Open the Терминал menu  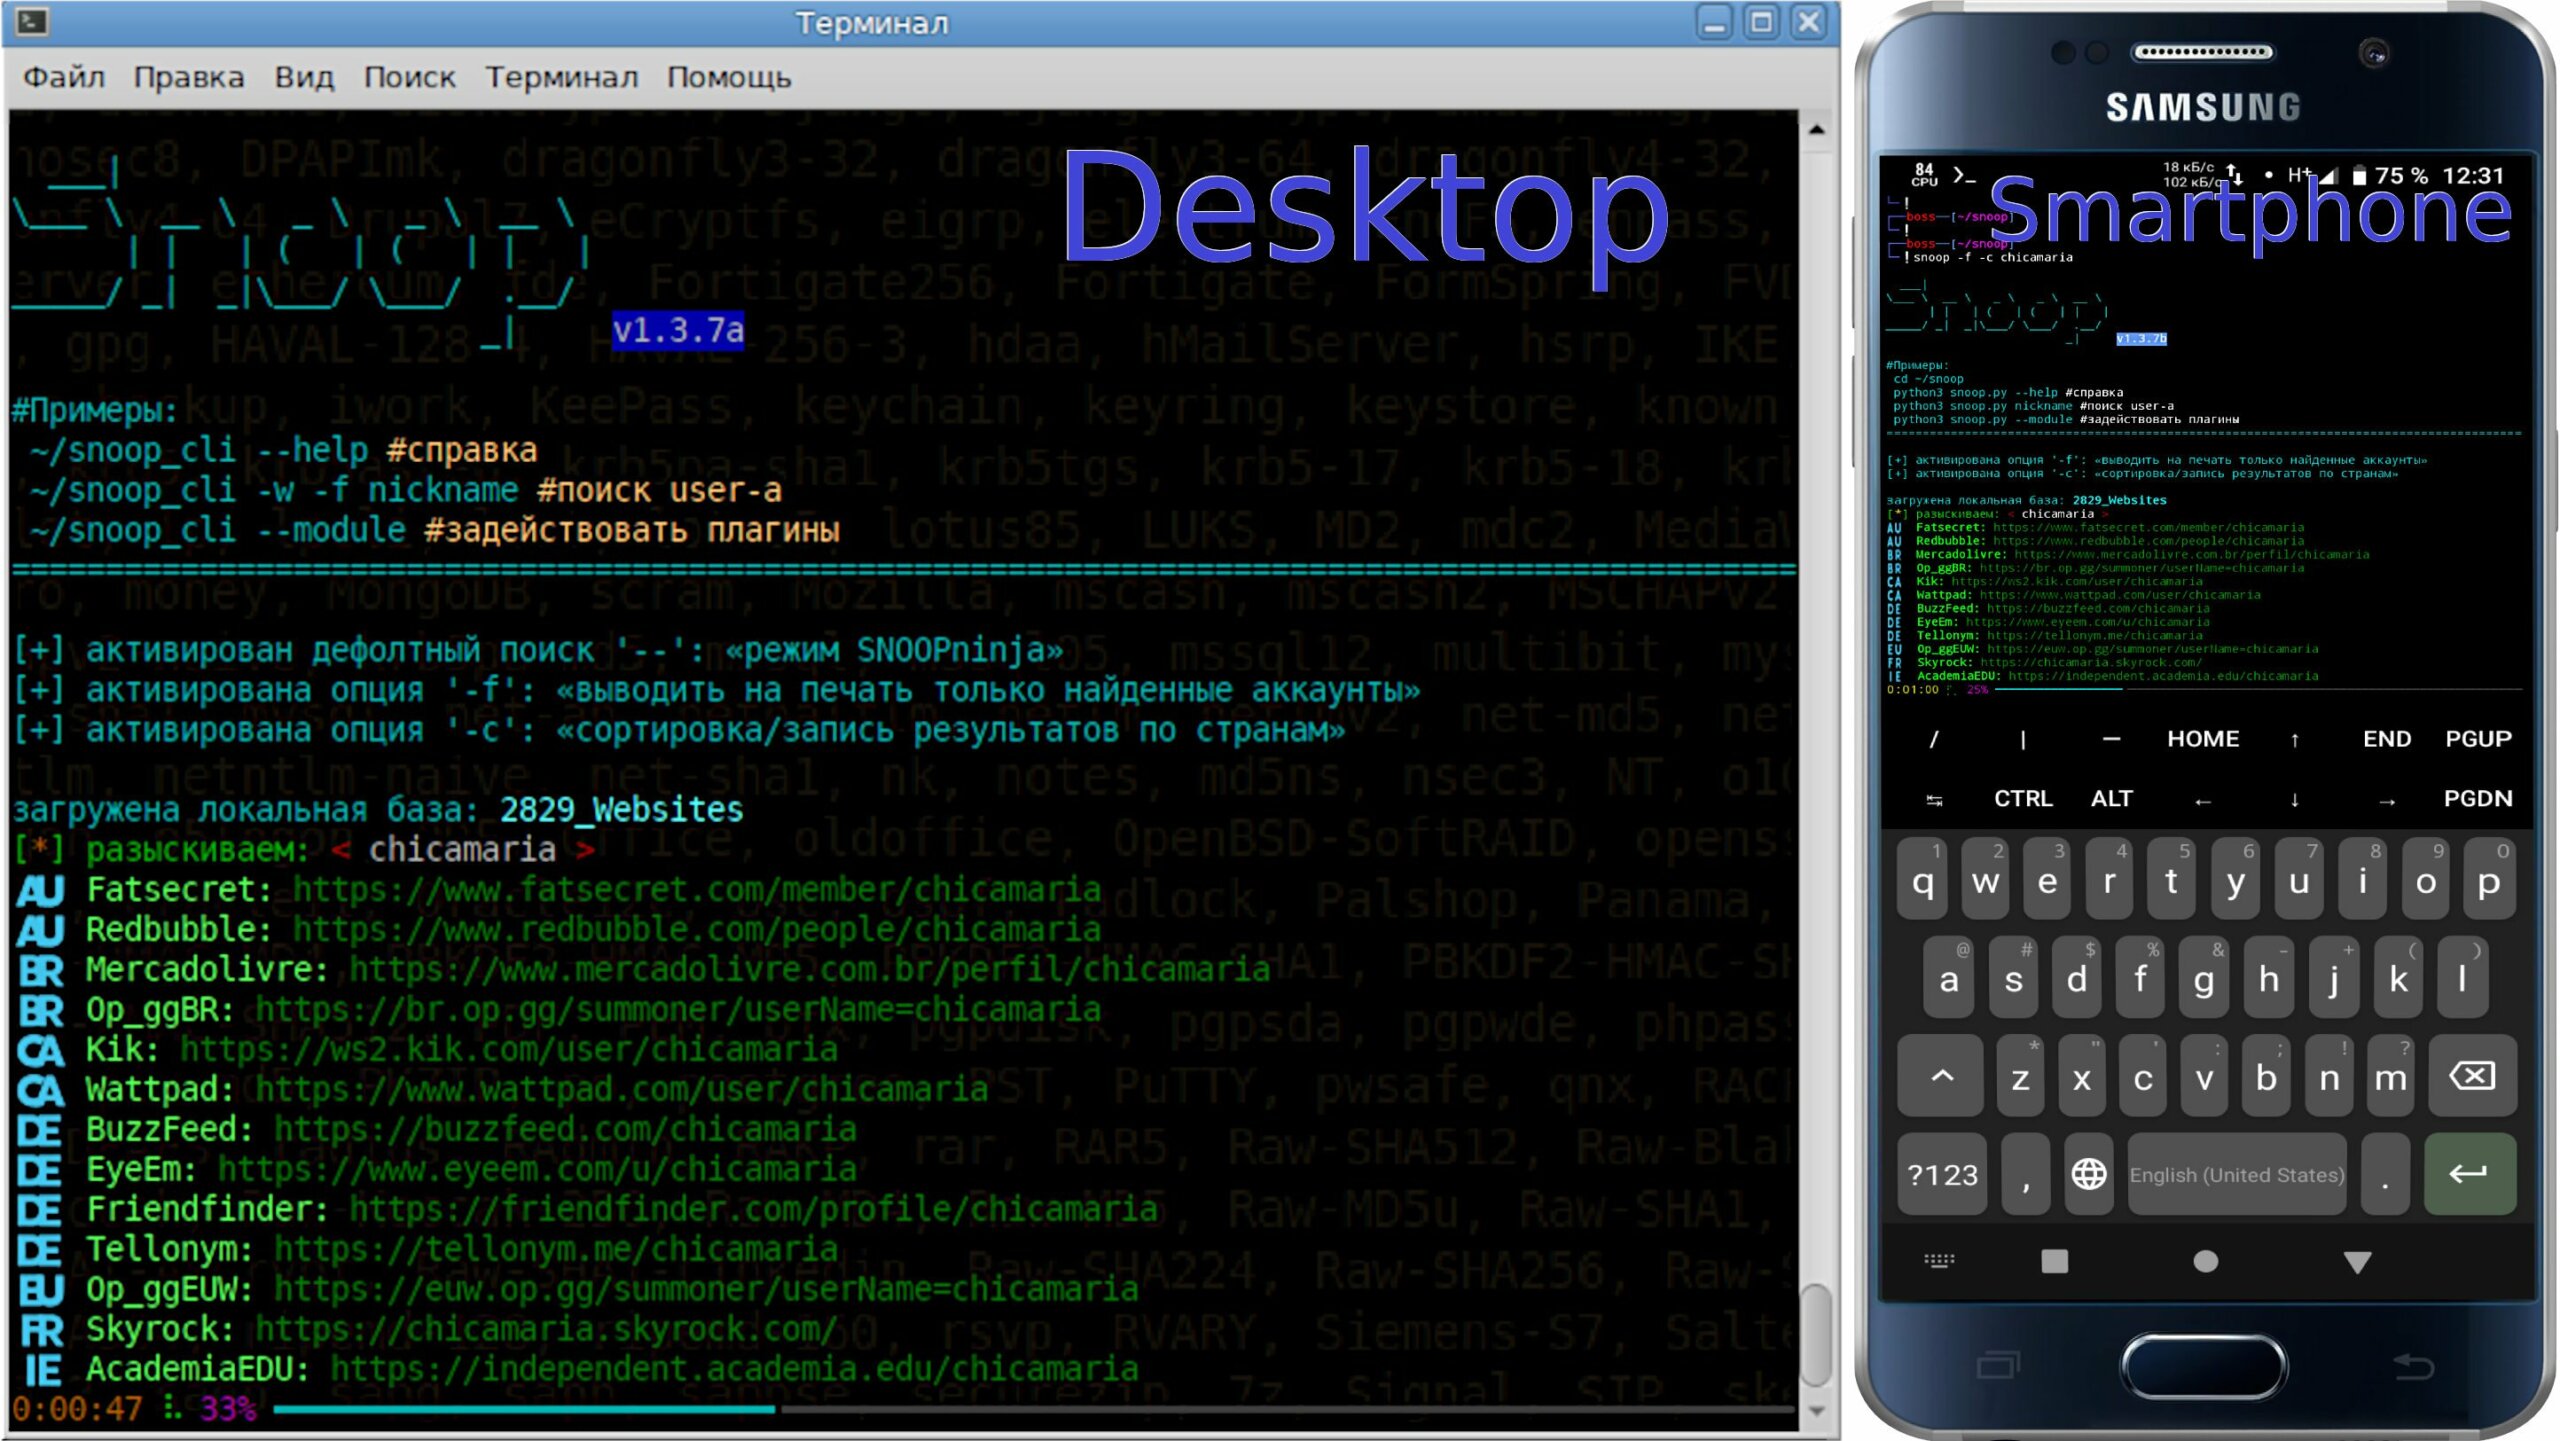click(x=561, y=77)
